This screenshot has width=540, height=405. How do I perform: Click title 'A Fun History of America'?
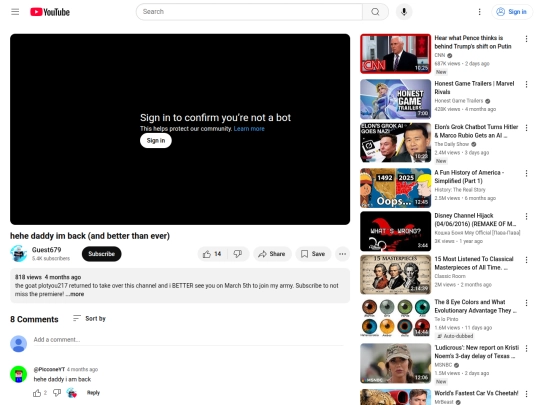click(469, 176)
